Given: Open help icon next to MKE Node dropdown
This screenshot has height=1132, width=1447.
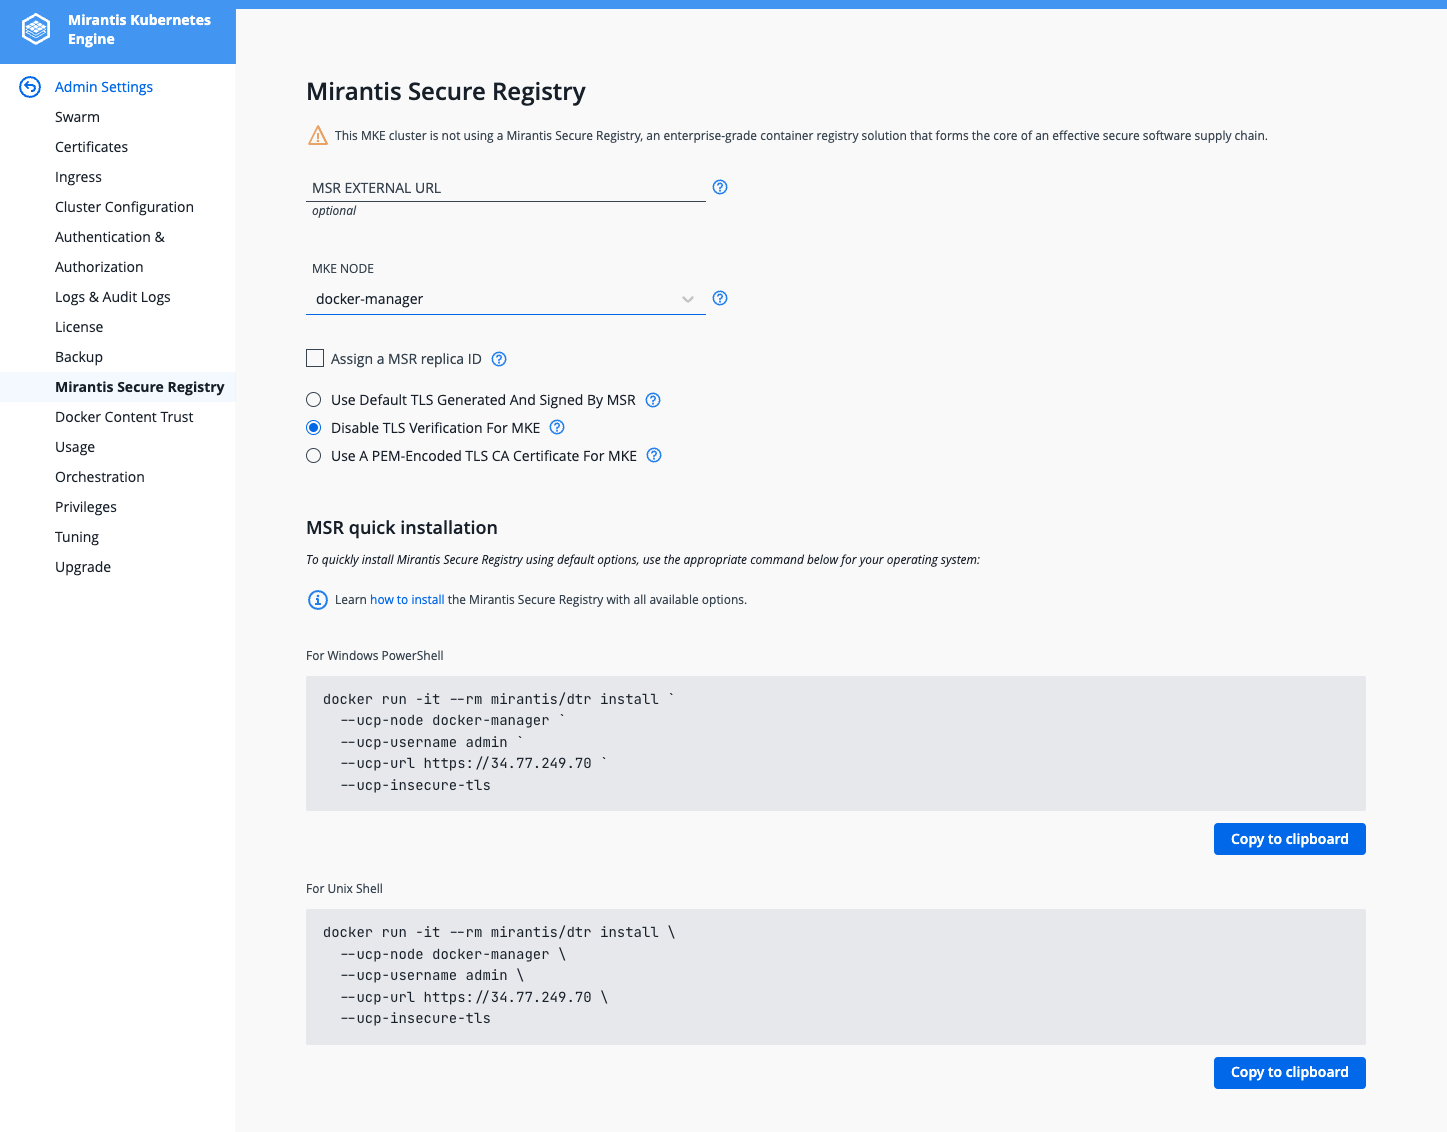Looking at the screenshot, I should click(720, 298).
